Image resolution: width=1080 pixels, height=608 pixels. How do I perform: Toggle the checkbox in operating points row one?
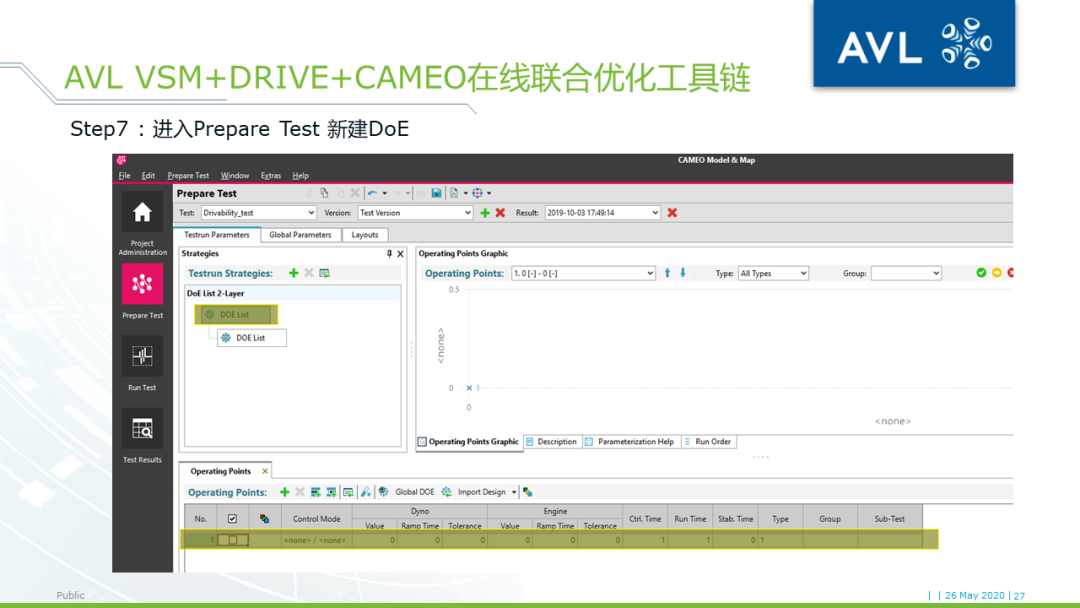pyautogui.click(x=234, y=538)
